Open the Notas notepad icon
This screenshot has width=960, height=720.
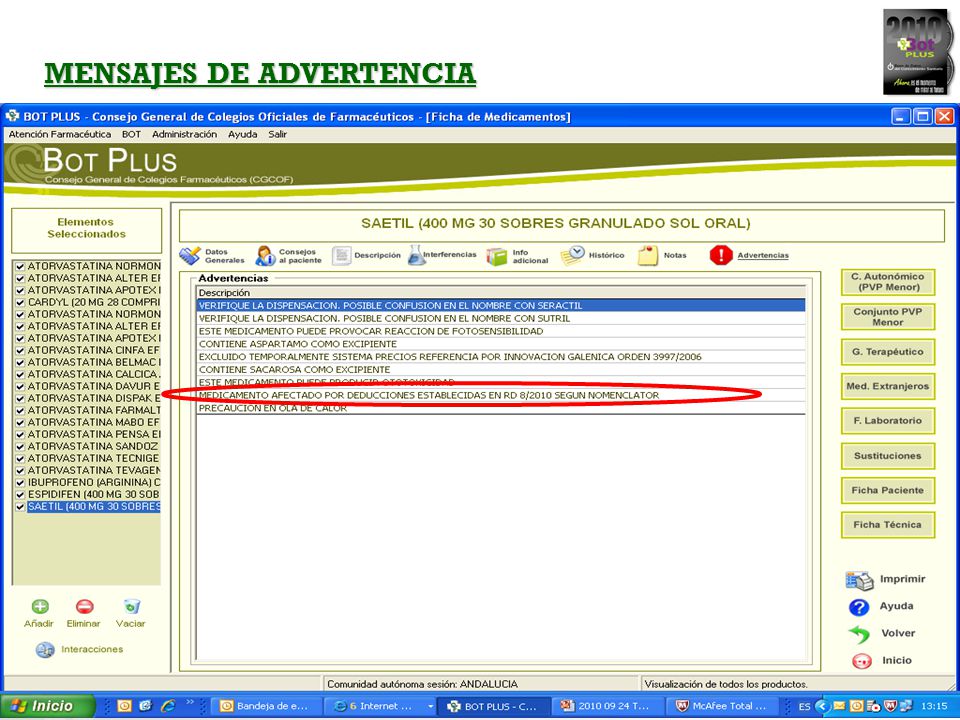pyautogui.click(x=647, y=255)
